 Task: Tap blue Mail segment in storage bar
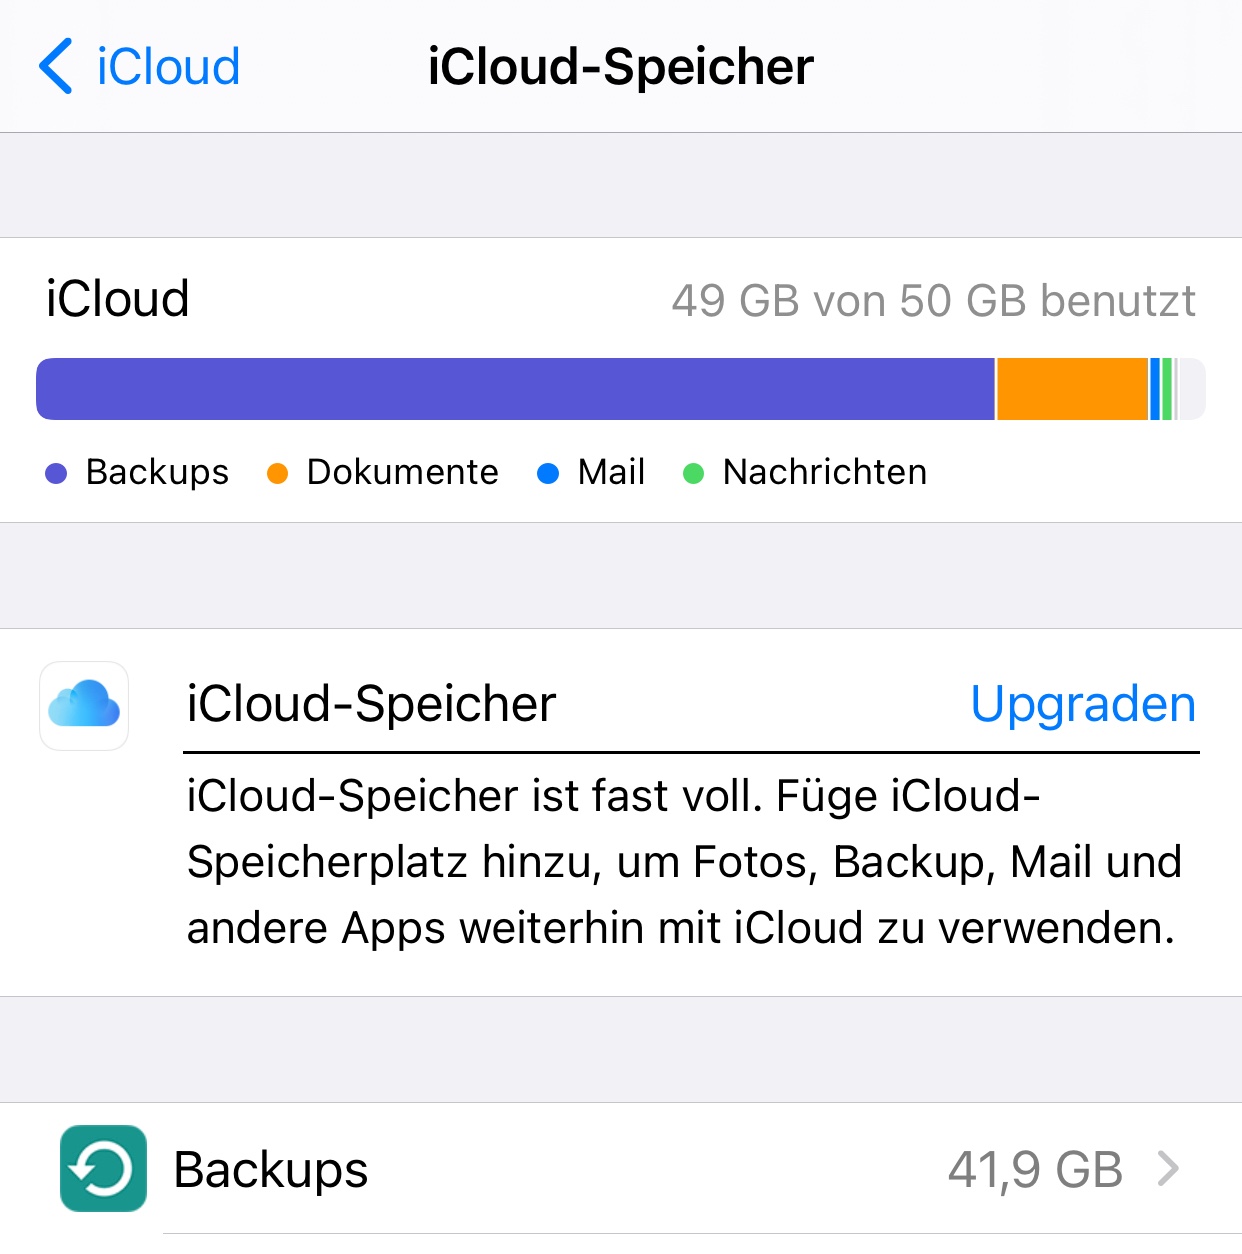pyautogui.click(x=1155, y=389)
